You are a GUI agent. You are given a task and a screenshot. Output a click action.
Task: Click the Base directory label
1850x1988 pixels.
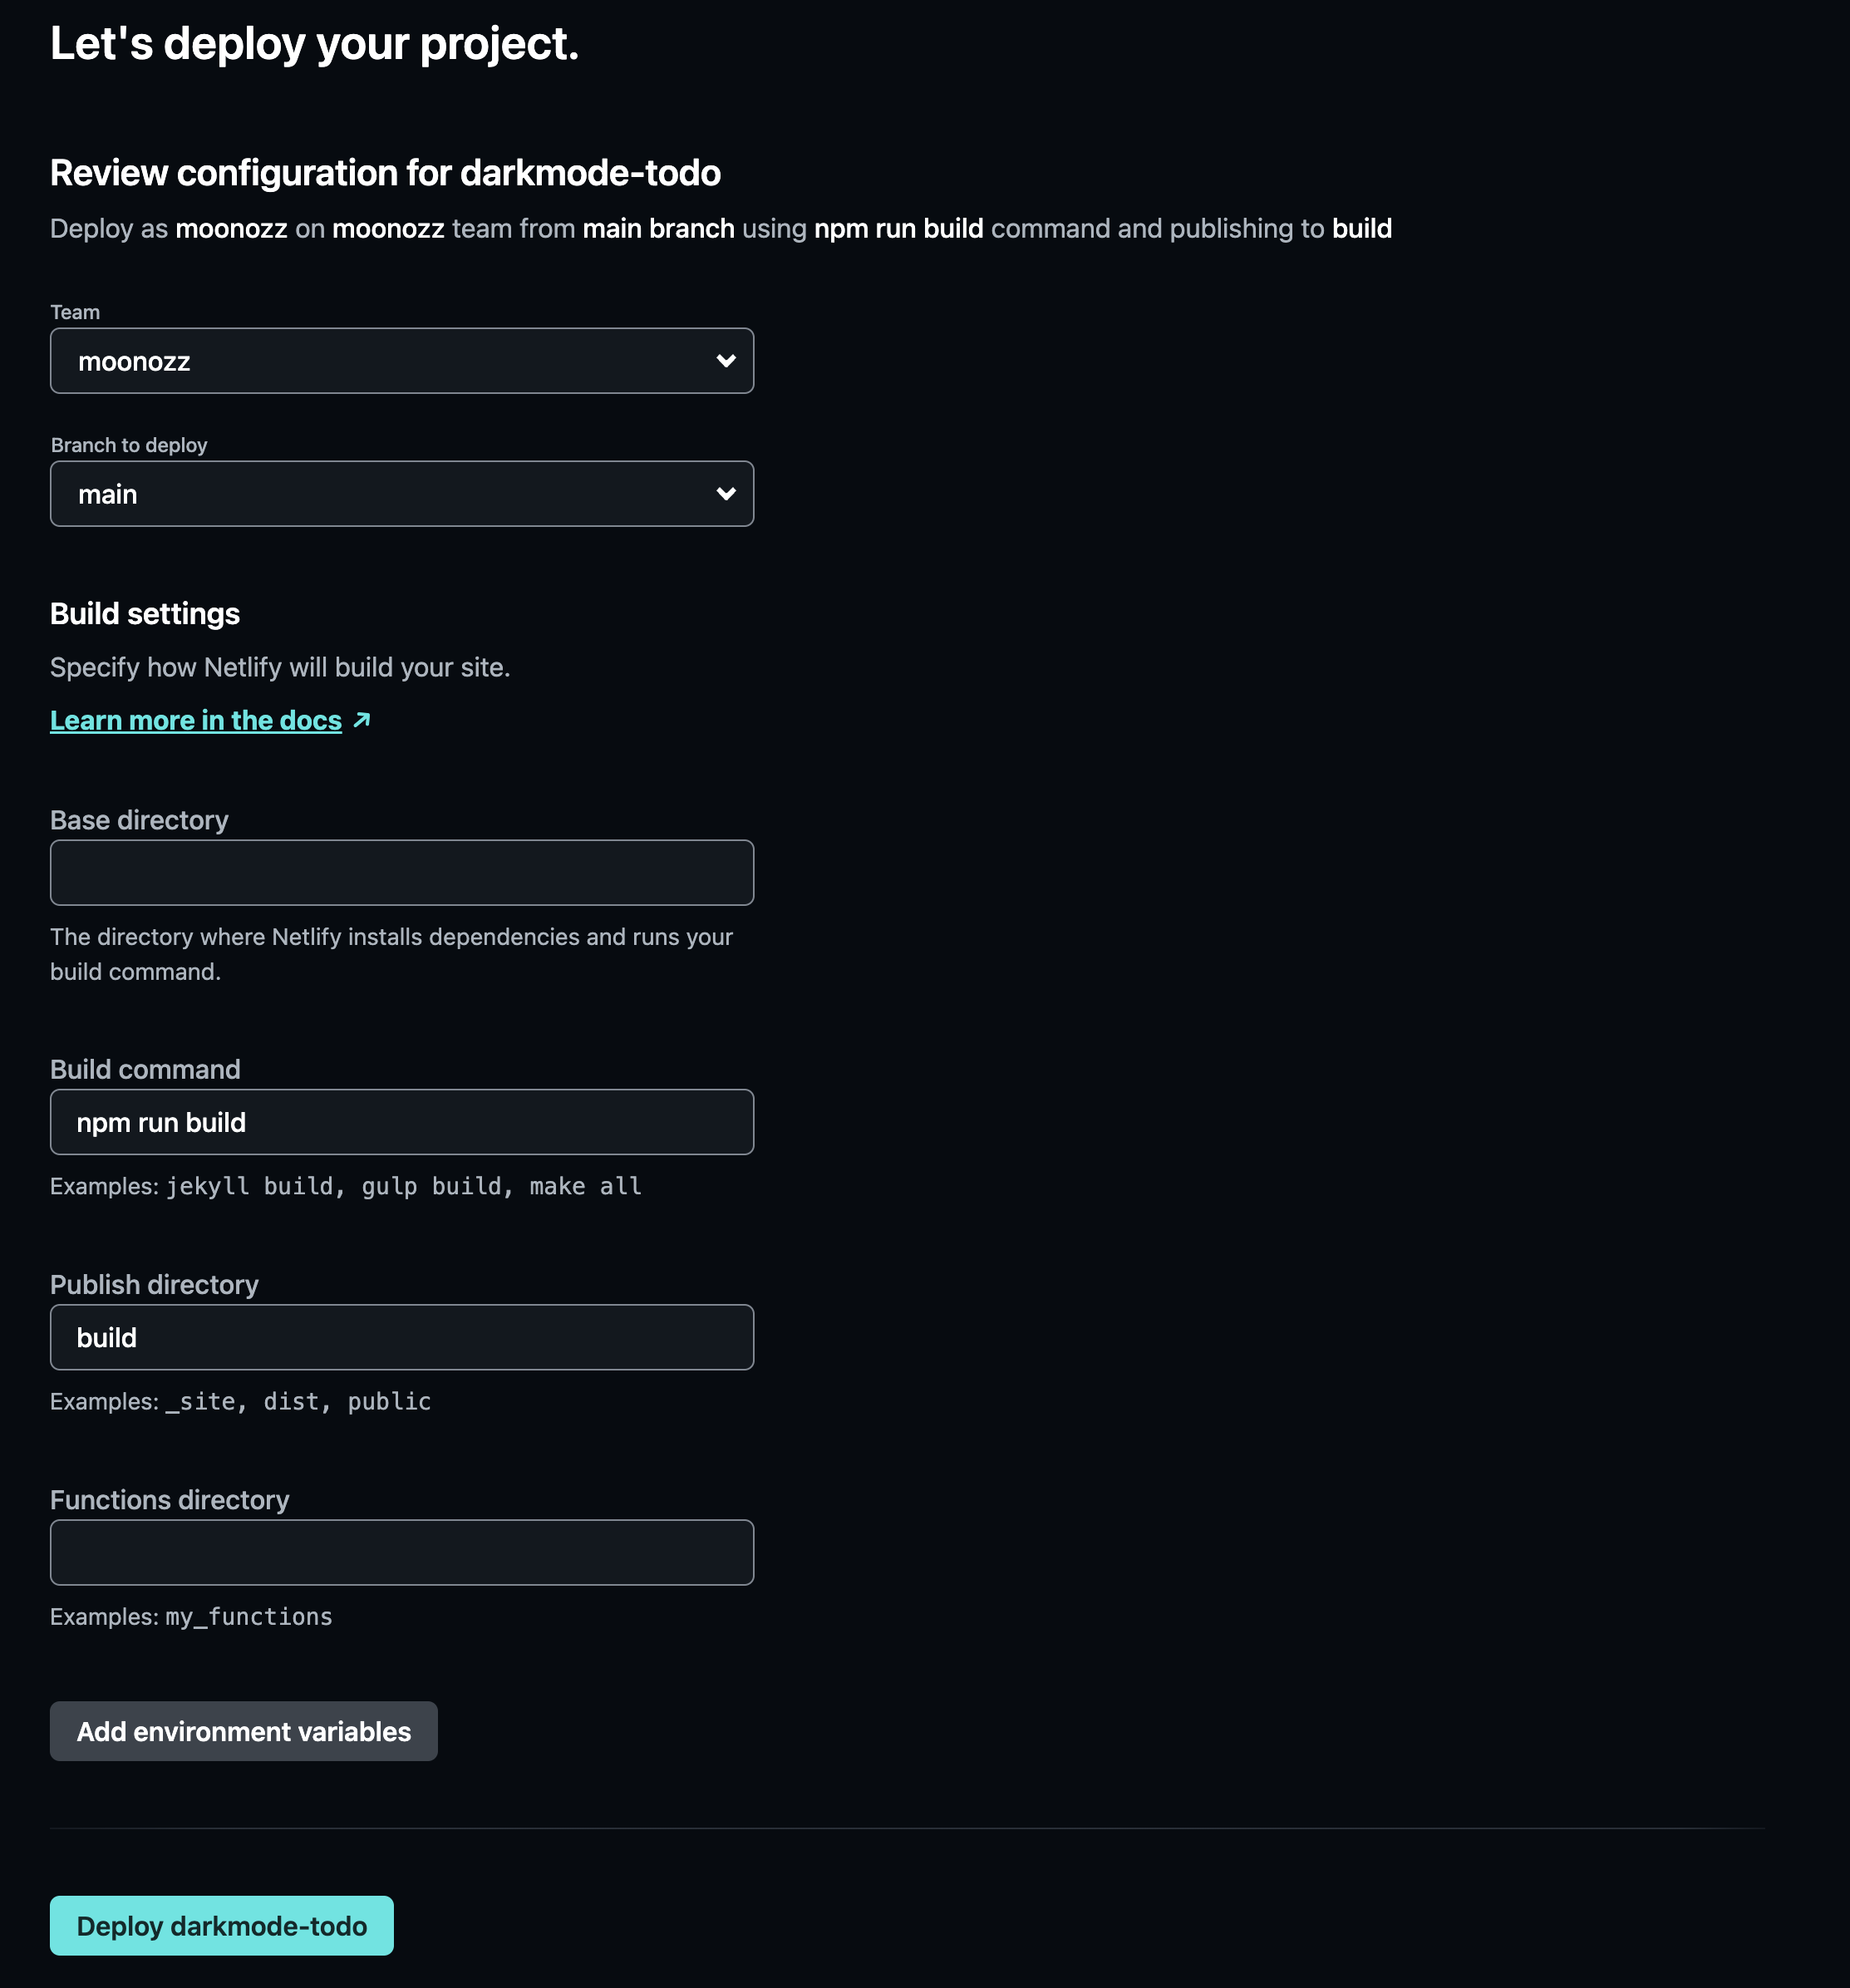coord(139,820)
